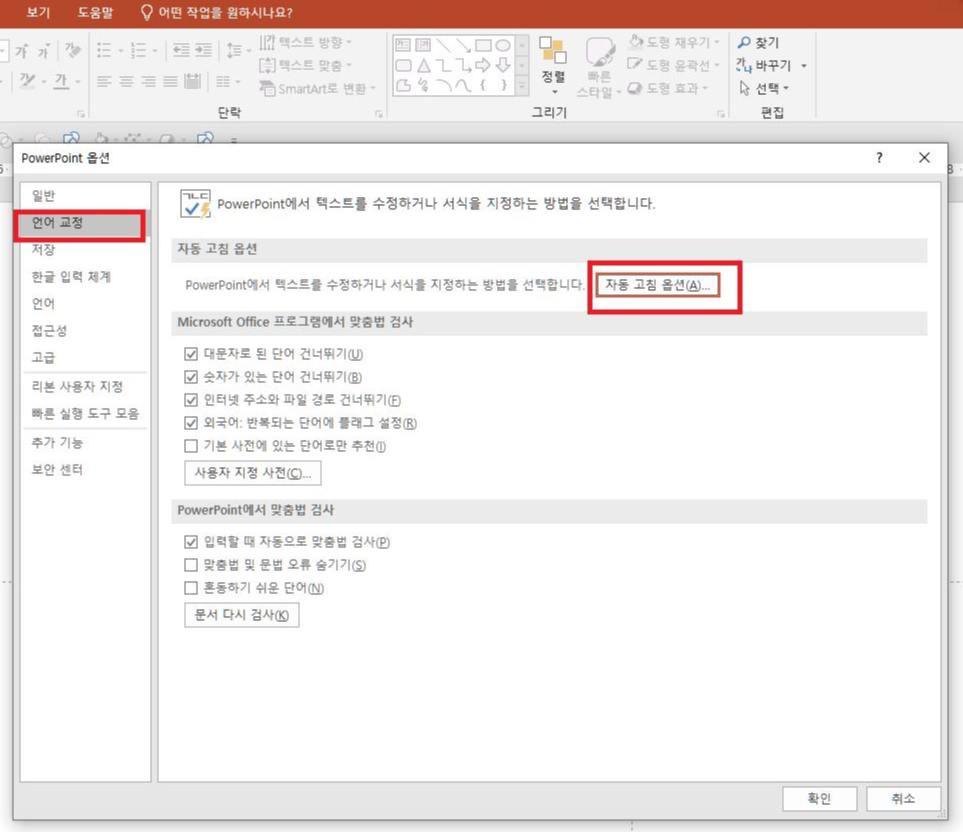The height and width of the screenshot is (832, 963).
Task: Select the rectangle shape in shapes gallery
Action: tap(483, 45)
